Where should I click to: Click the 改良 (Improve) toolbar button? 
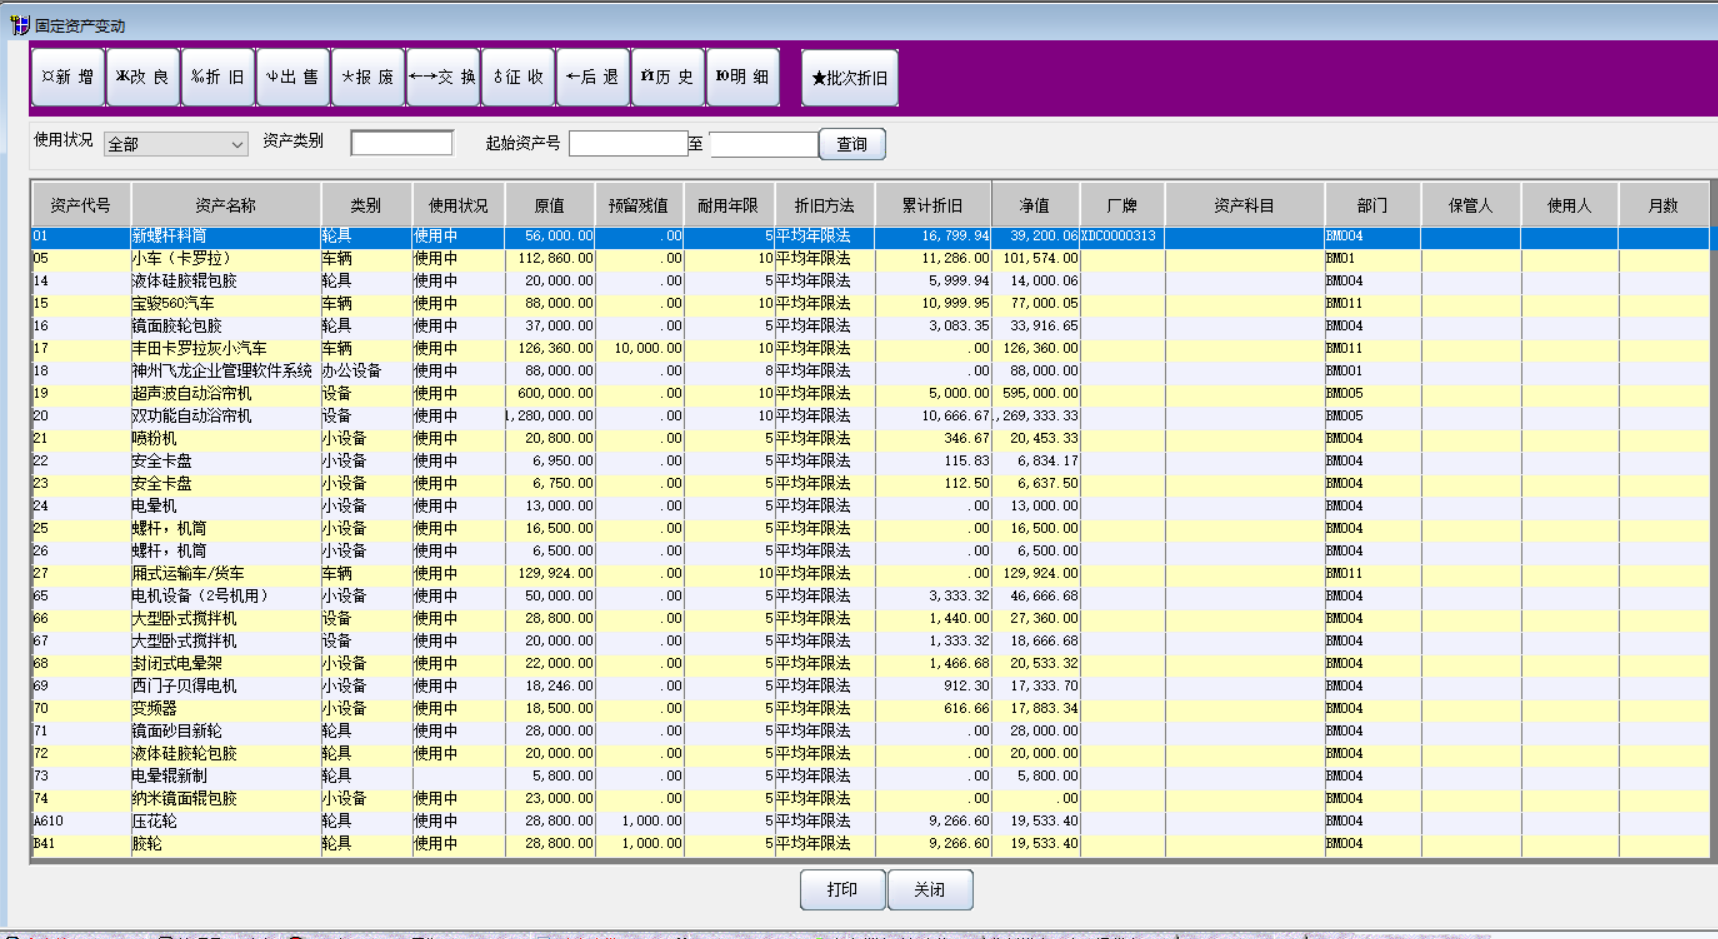(x=143, y=77)
